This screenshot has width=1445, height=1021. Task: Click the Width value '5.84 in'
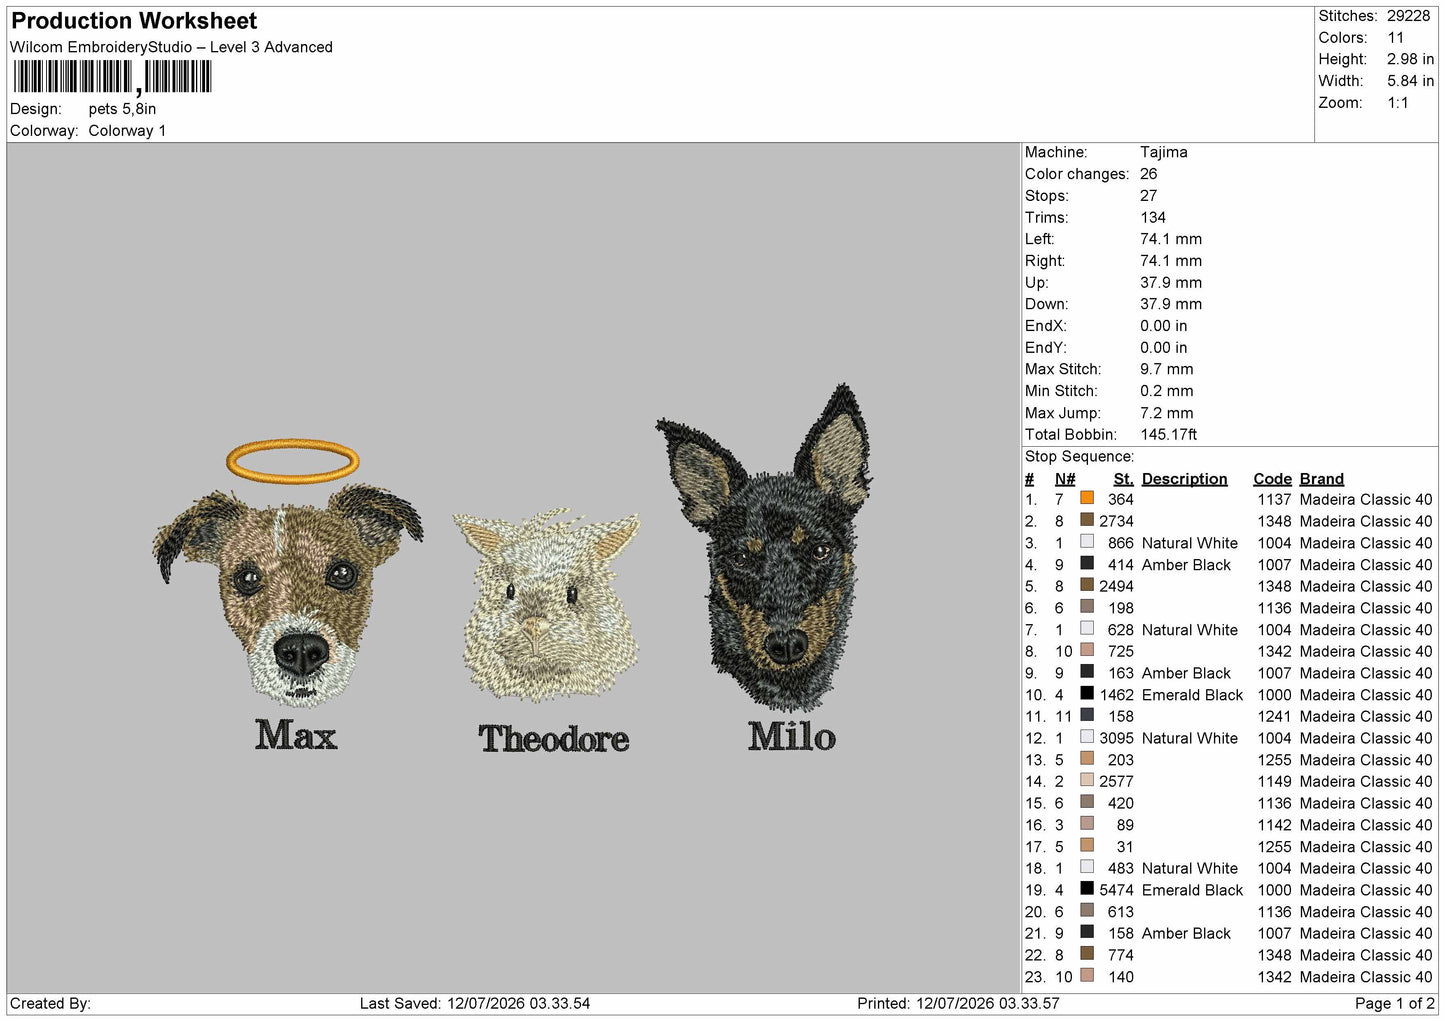1410,81
